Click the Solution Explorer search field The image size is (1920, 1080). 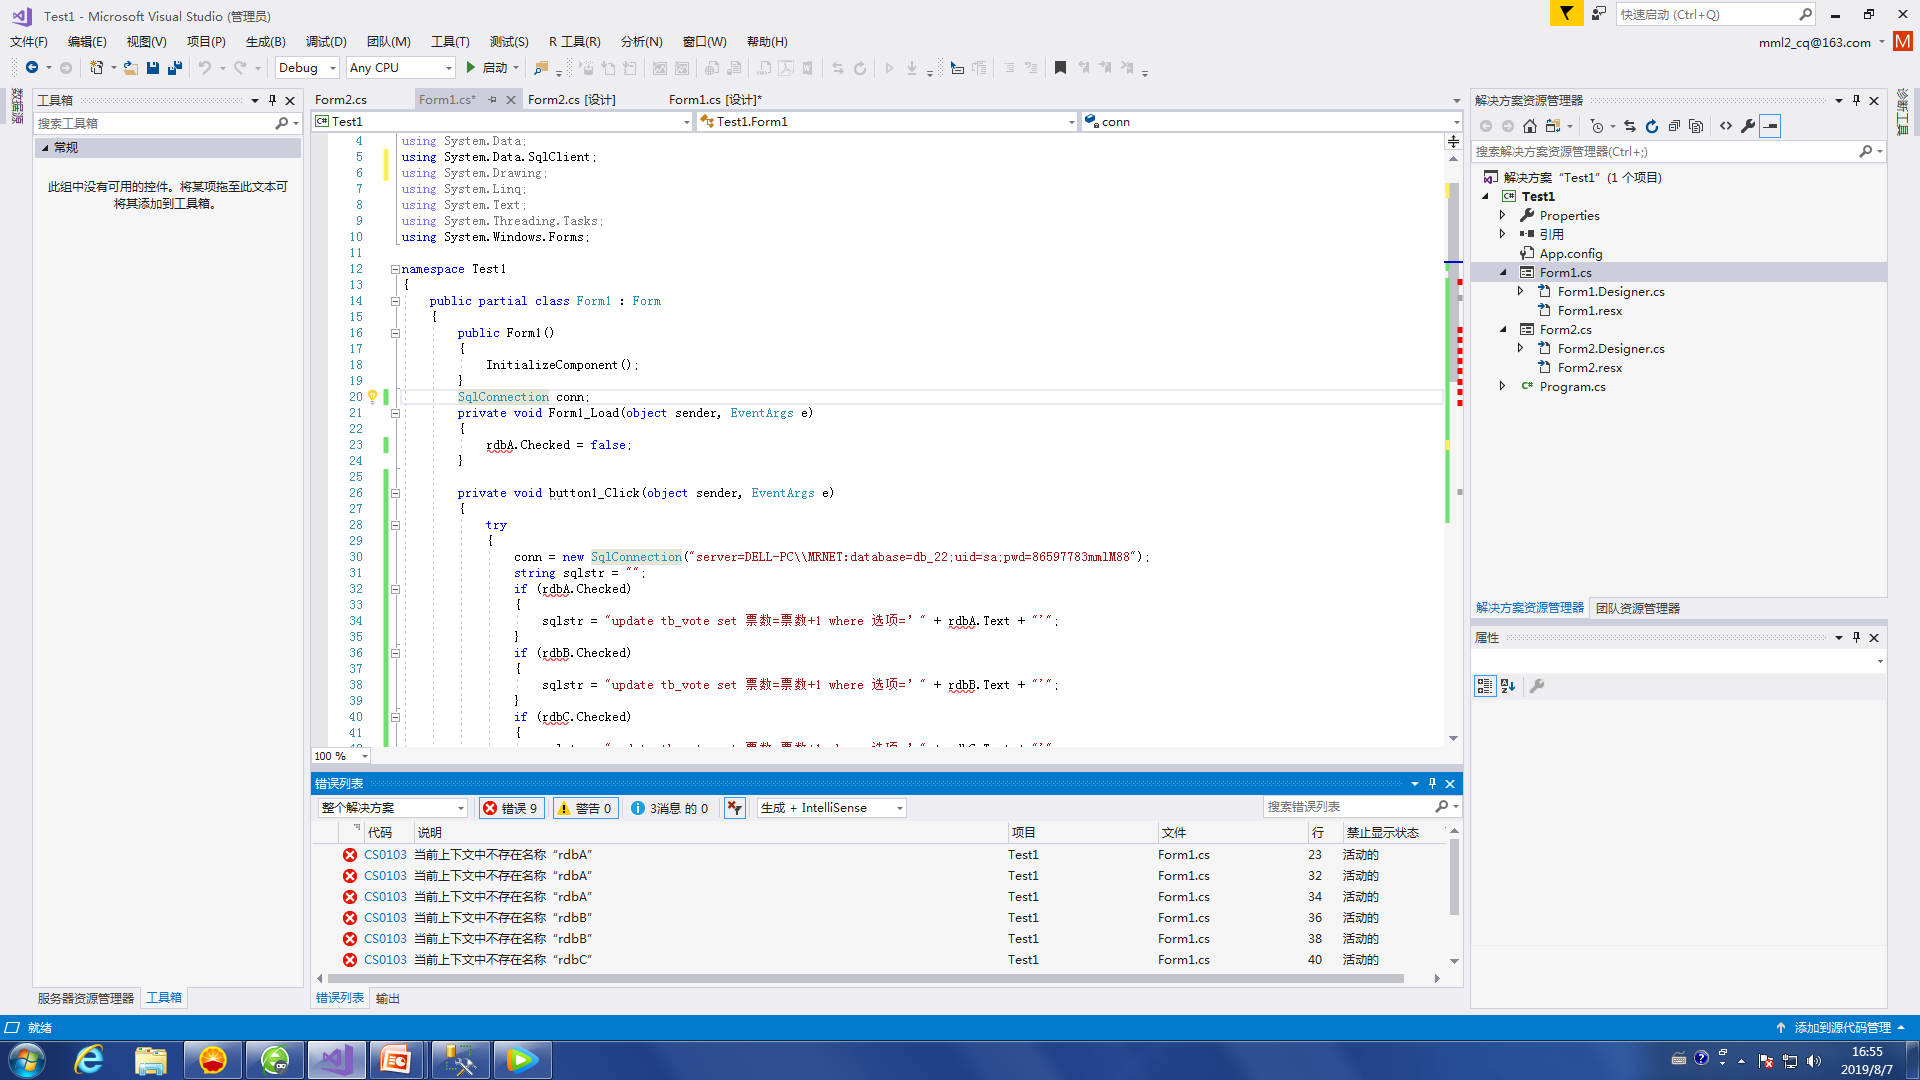(x=1665, y=152)
